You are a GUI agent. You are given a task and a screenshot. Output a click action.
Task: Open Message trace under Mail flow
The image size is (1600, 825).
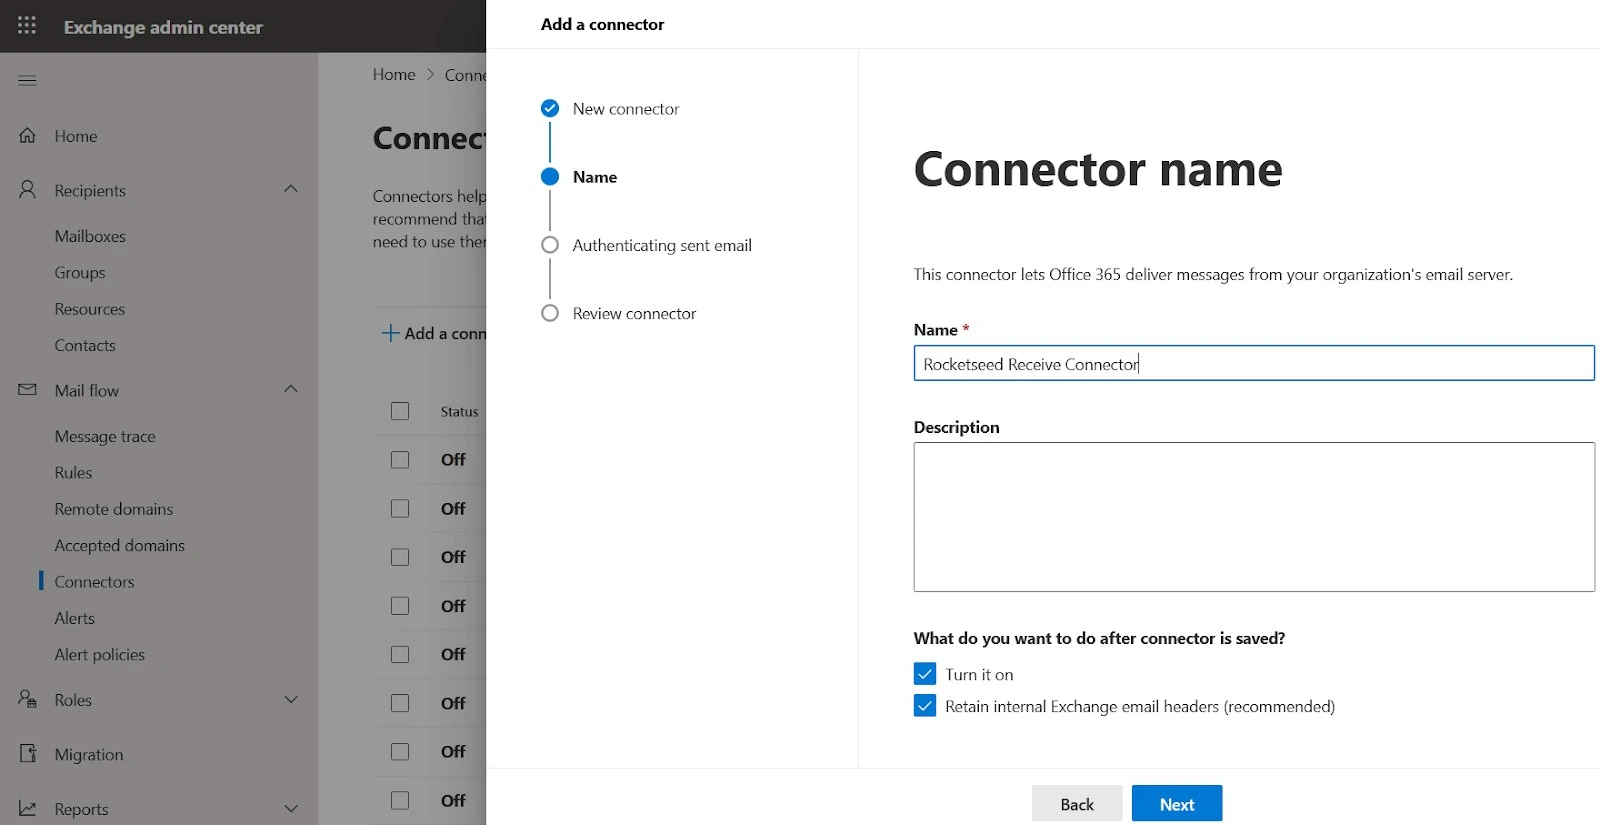[x=105, y=436]
